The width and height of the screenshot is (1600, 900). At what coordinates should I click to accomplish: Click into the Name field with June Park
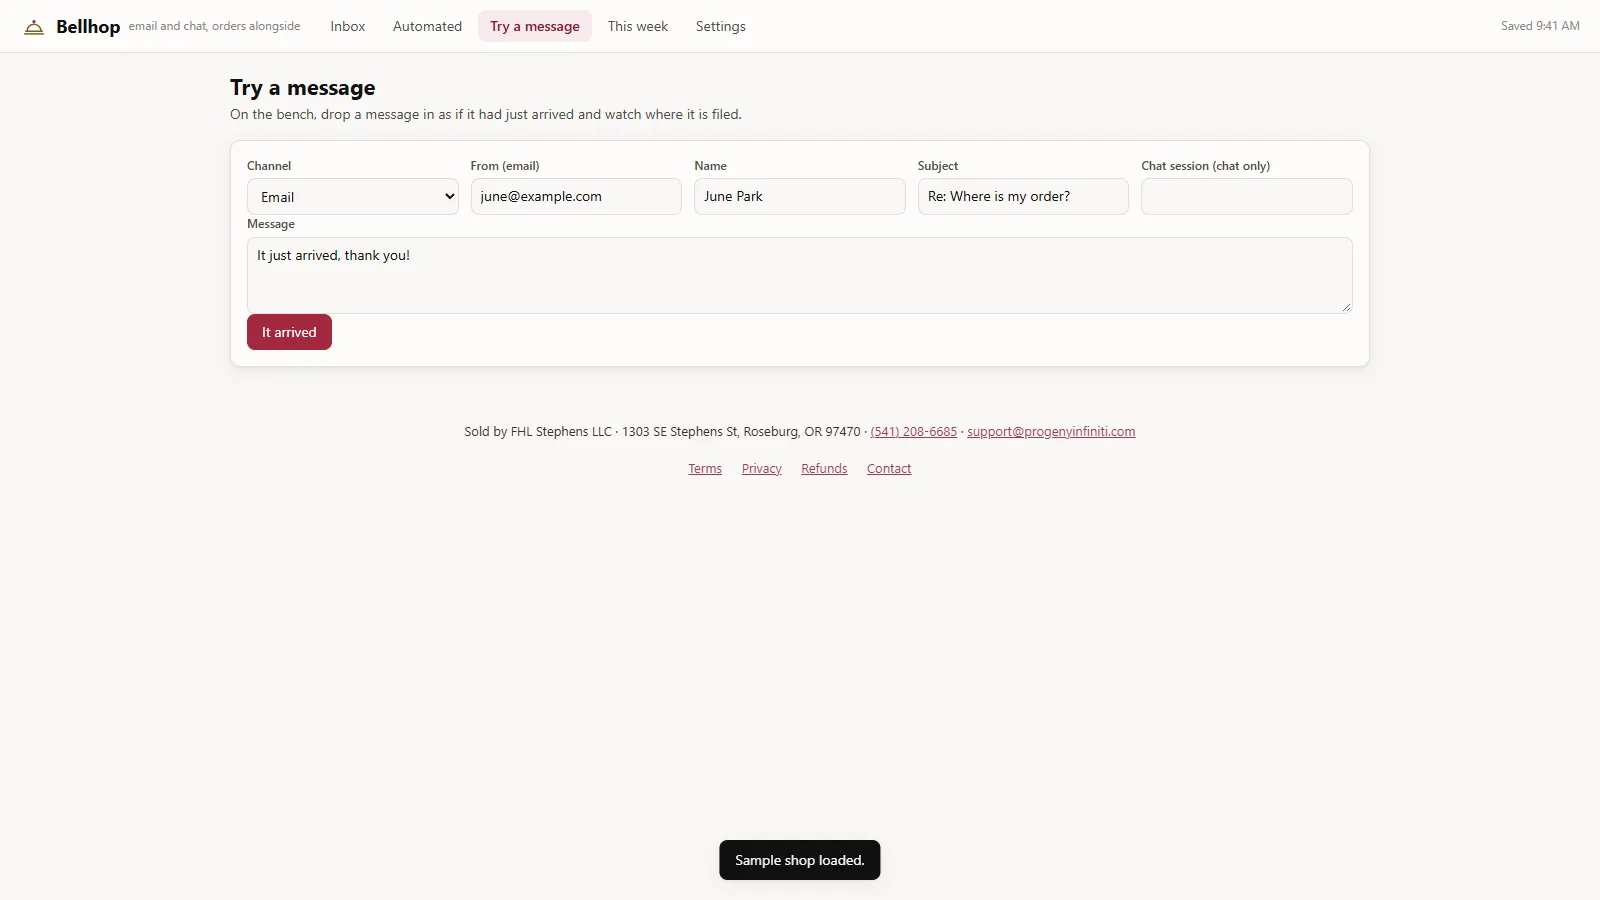pyautogui.click(x=800, y=197)
